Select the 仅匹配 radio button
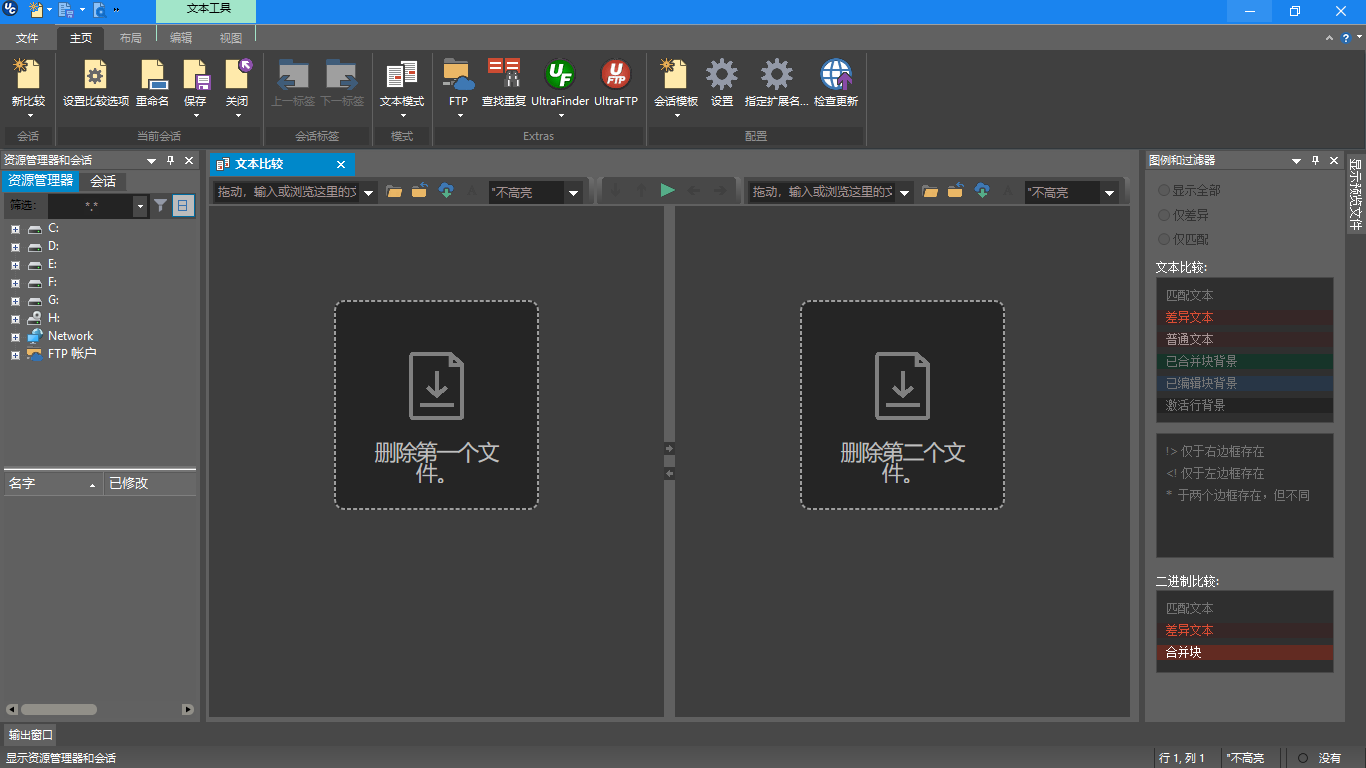This screenshot has height=768, width=1366. coord(1163,239)
